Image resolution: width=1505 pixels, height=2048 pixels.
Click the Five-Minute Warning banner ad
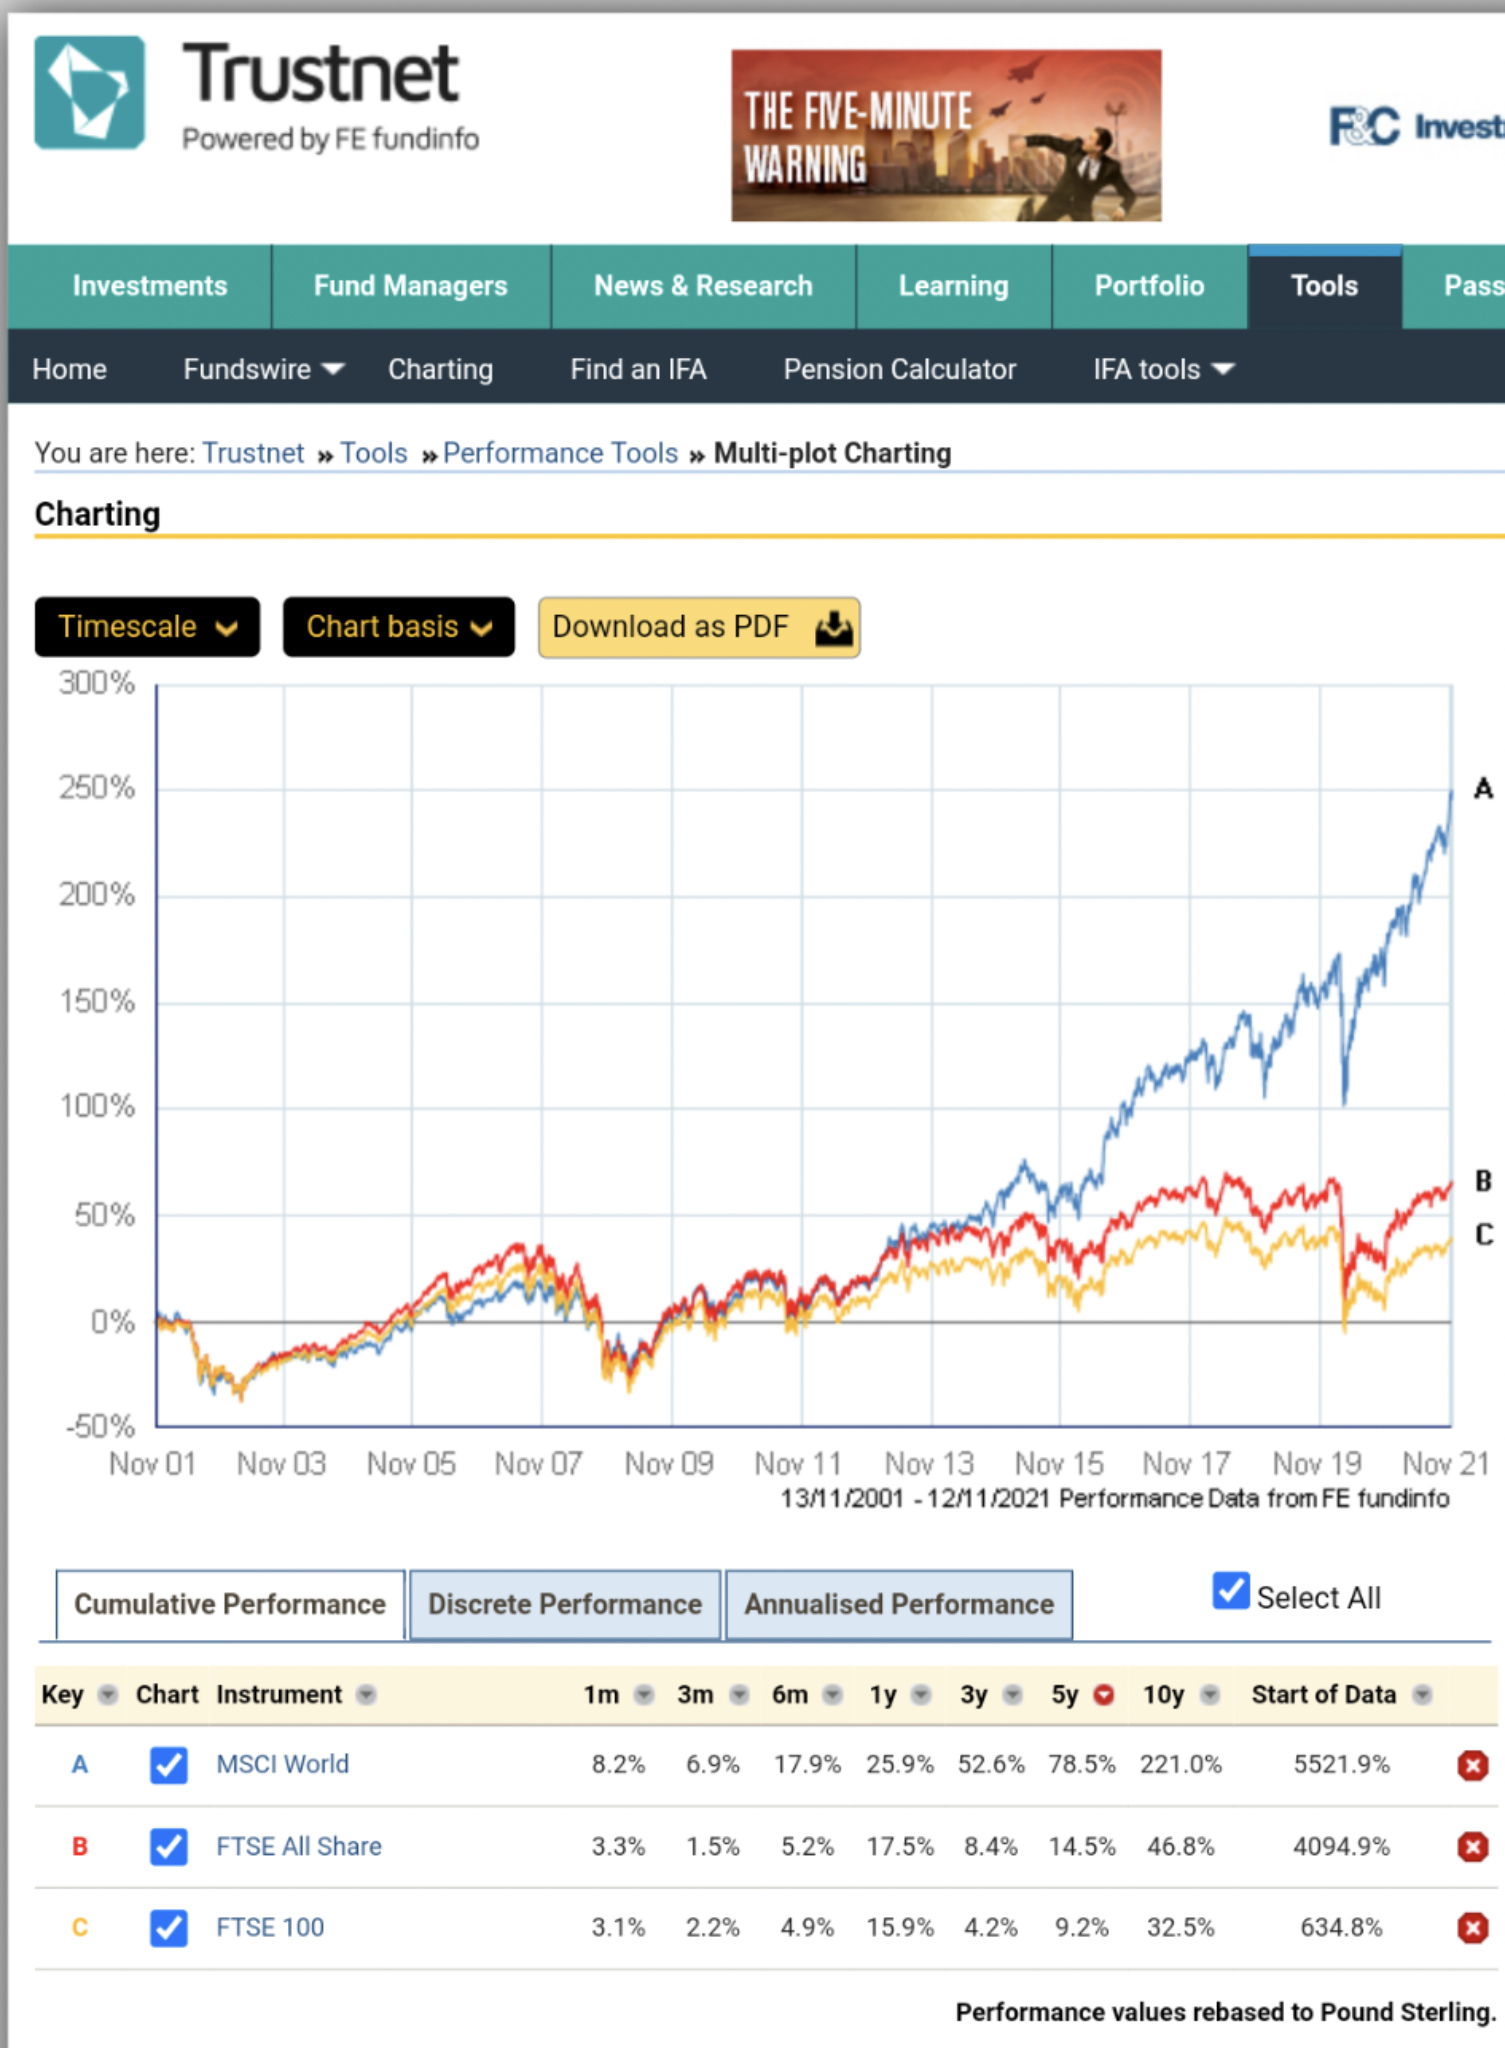[x=946, y=135]
